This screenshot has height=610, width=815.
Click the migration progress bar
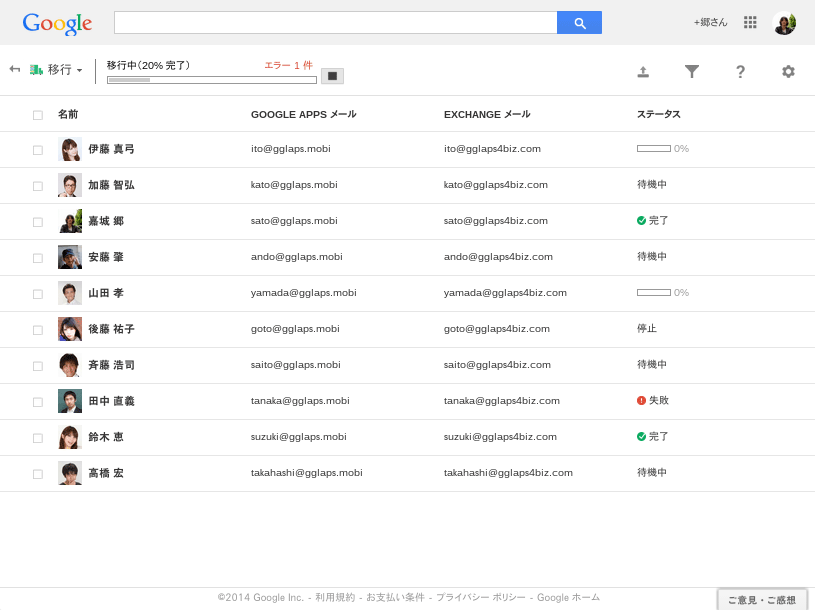(x=211, y=80)
